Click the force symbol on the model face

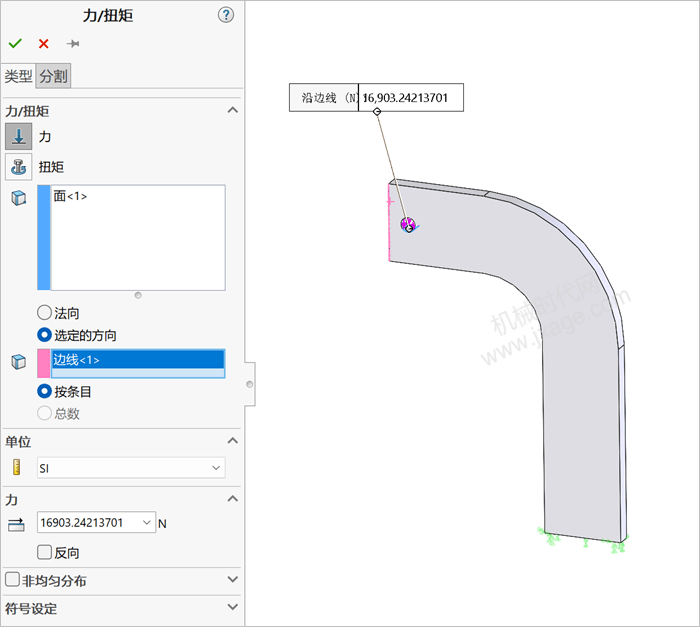pyautogui.click(x=408, y=225)
